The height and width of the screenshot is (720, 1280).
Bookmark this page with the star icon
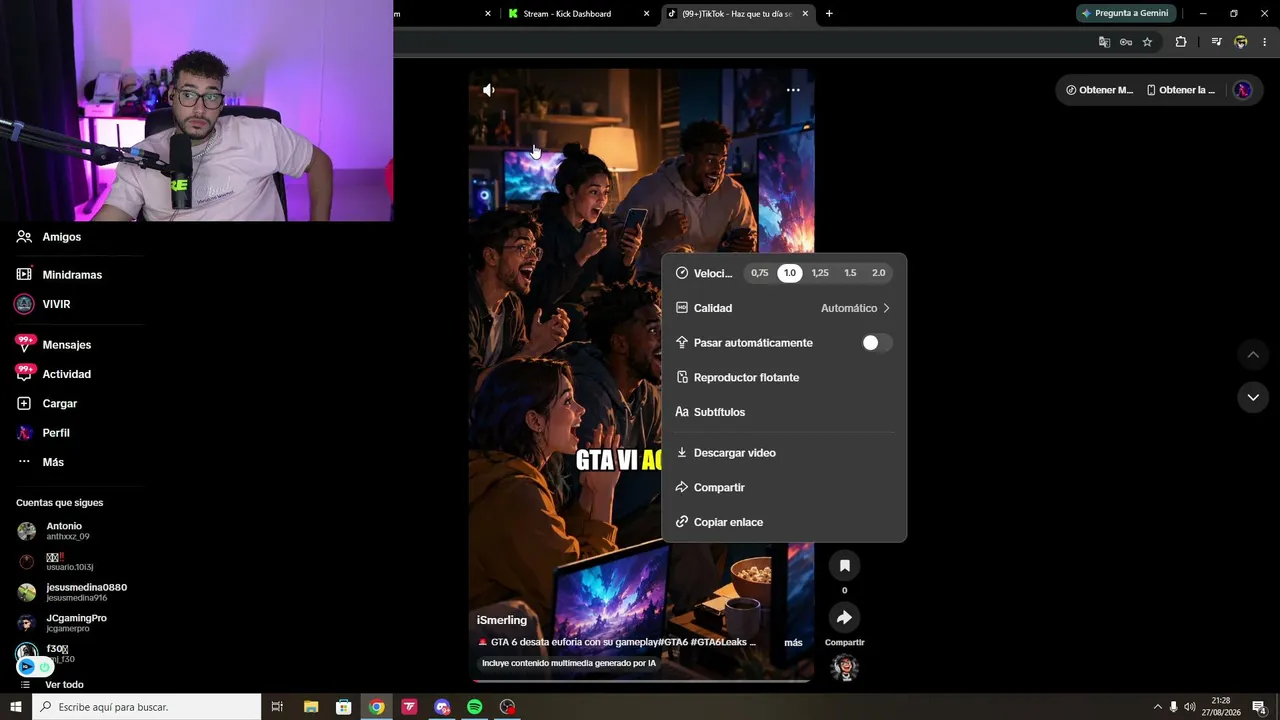1147,42
